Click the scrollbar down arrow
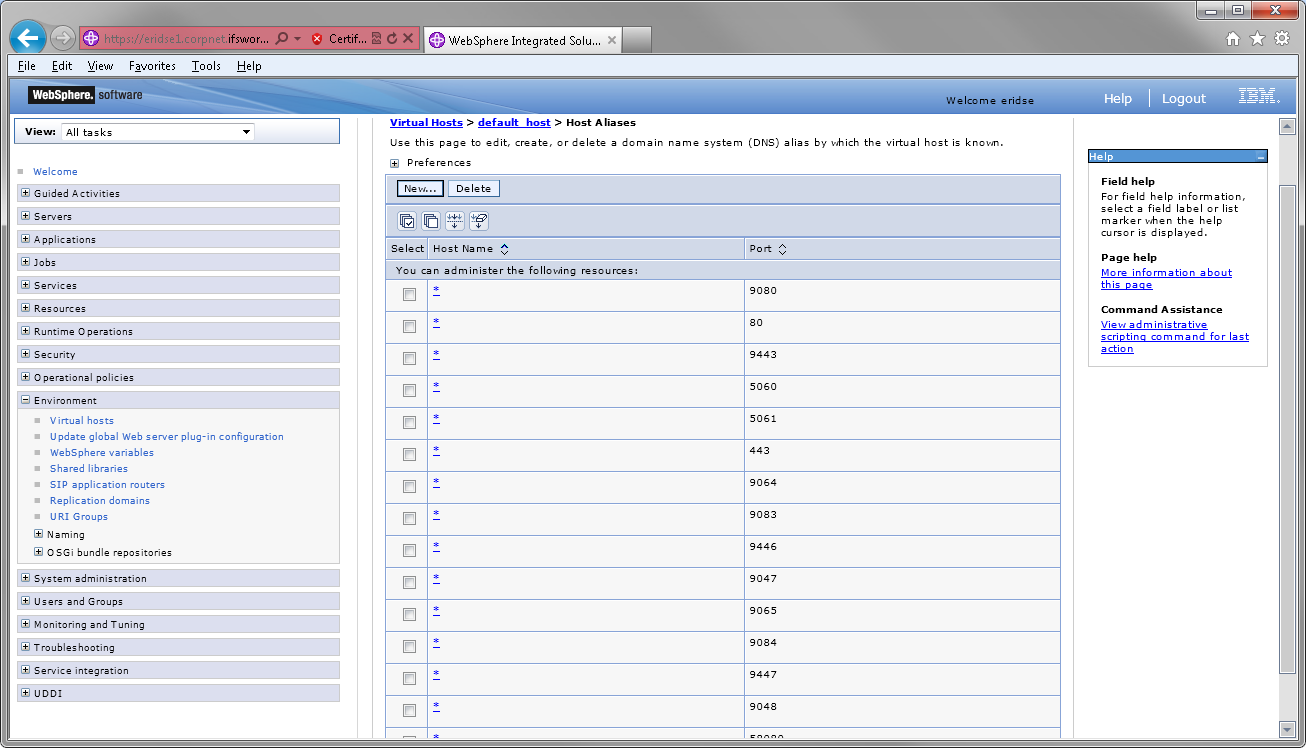The image size is (1306, 748). click(x=1287, y=729)
